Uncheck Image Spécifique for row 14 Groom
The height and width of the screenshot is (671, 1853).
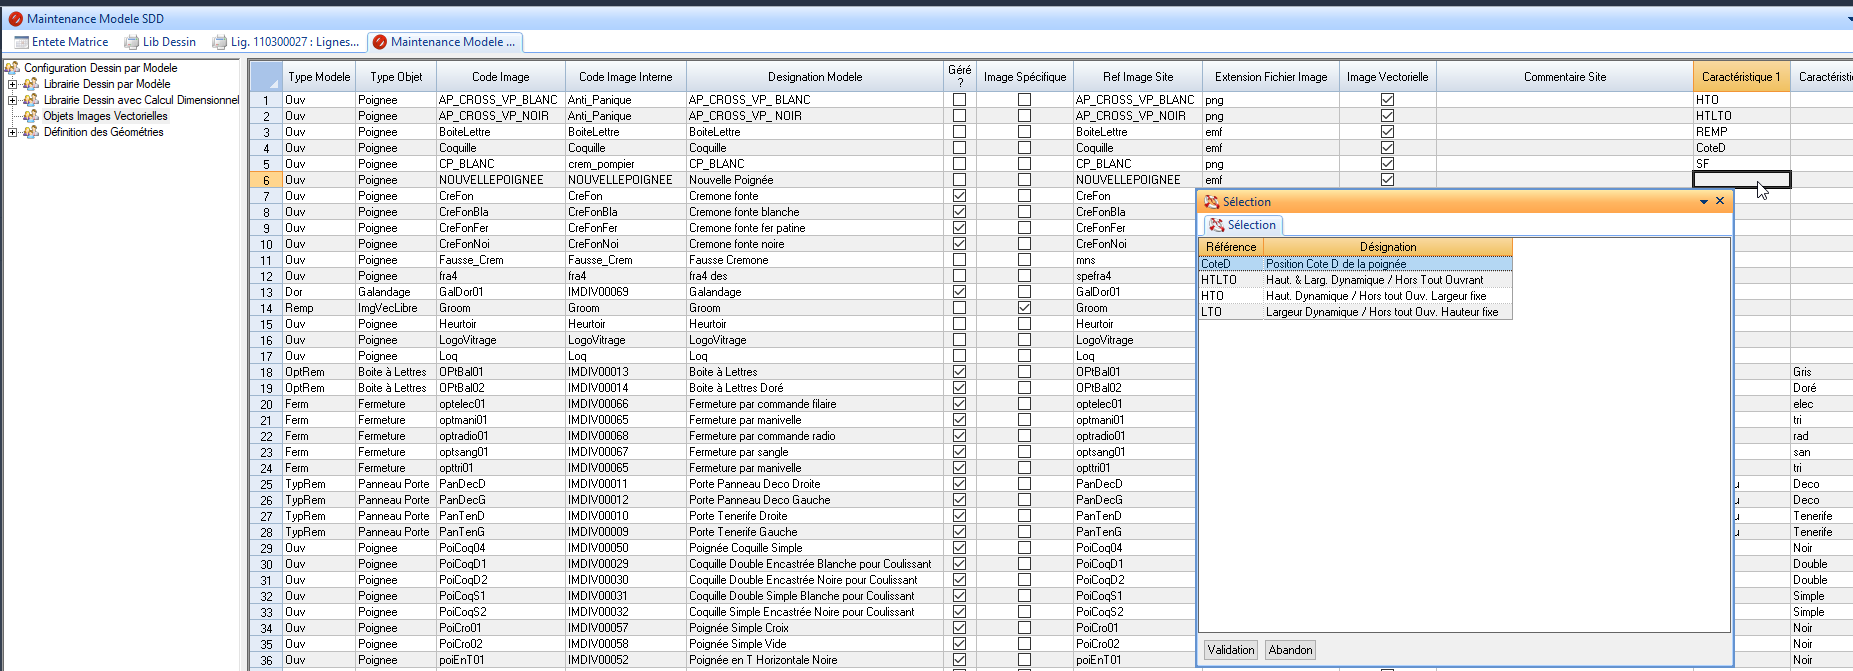(1024, 308)
